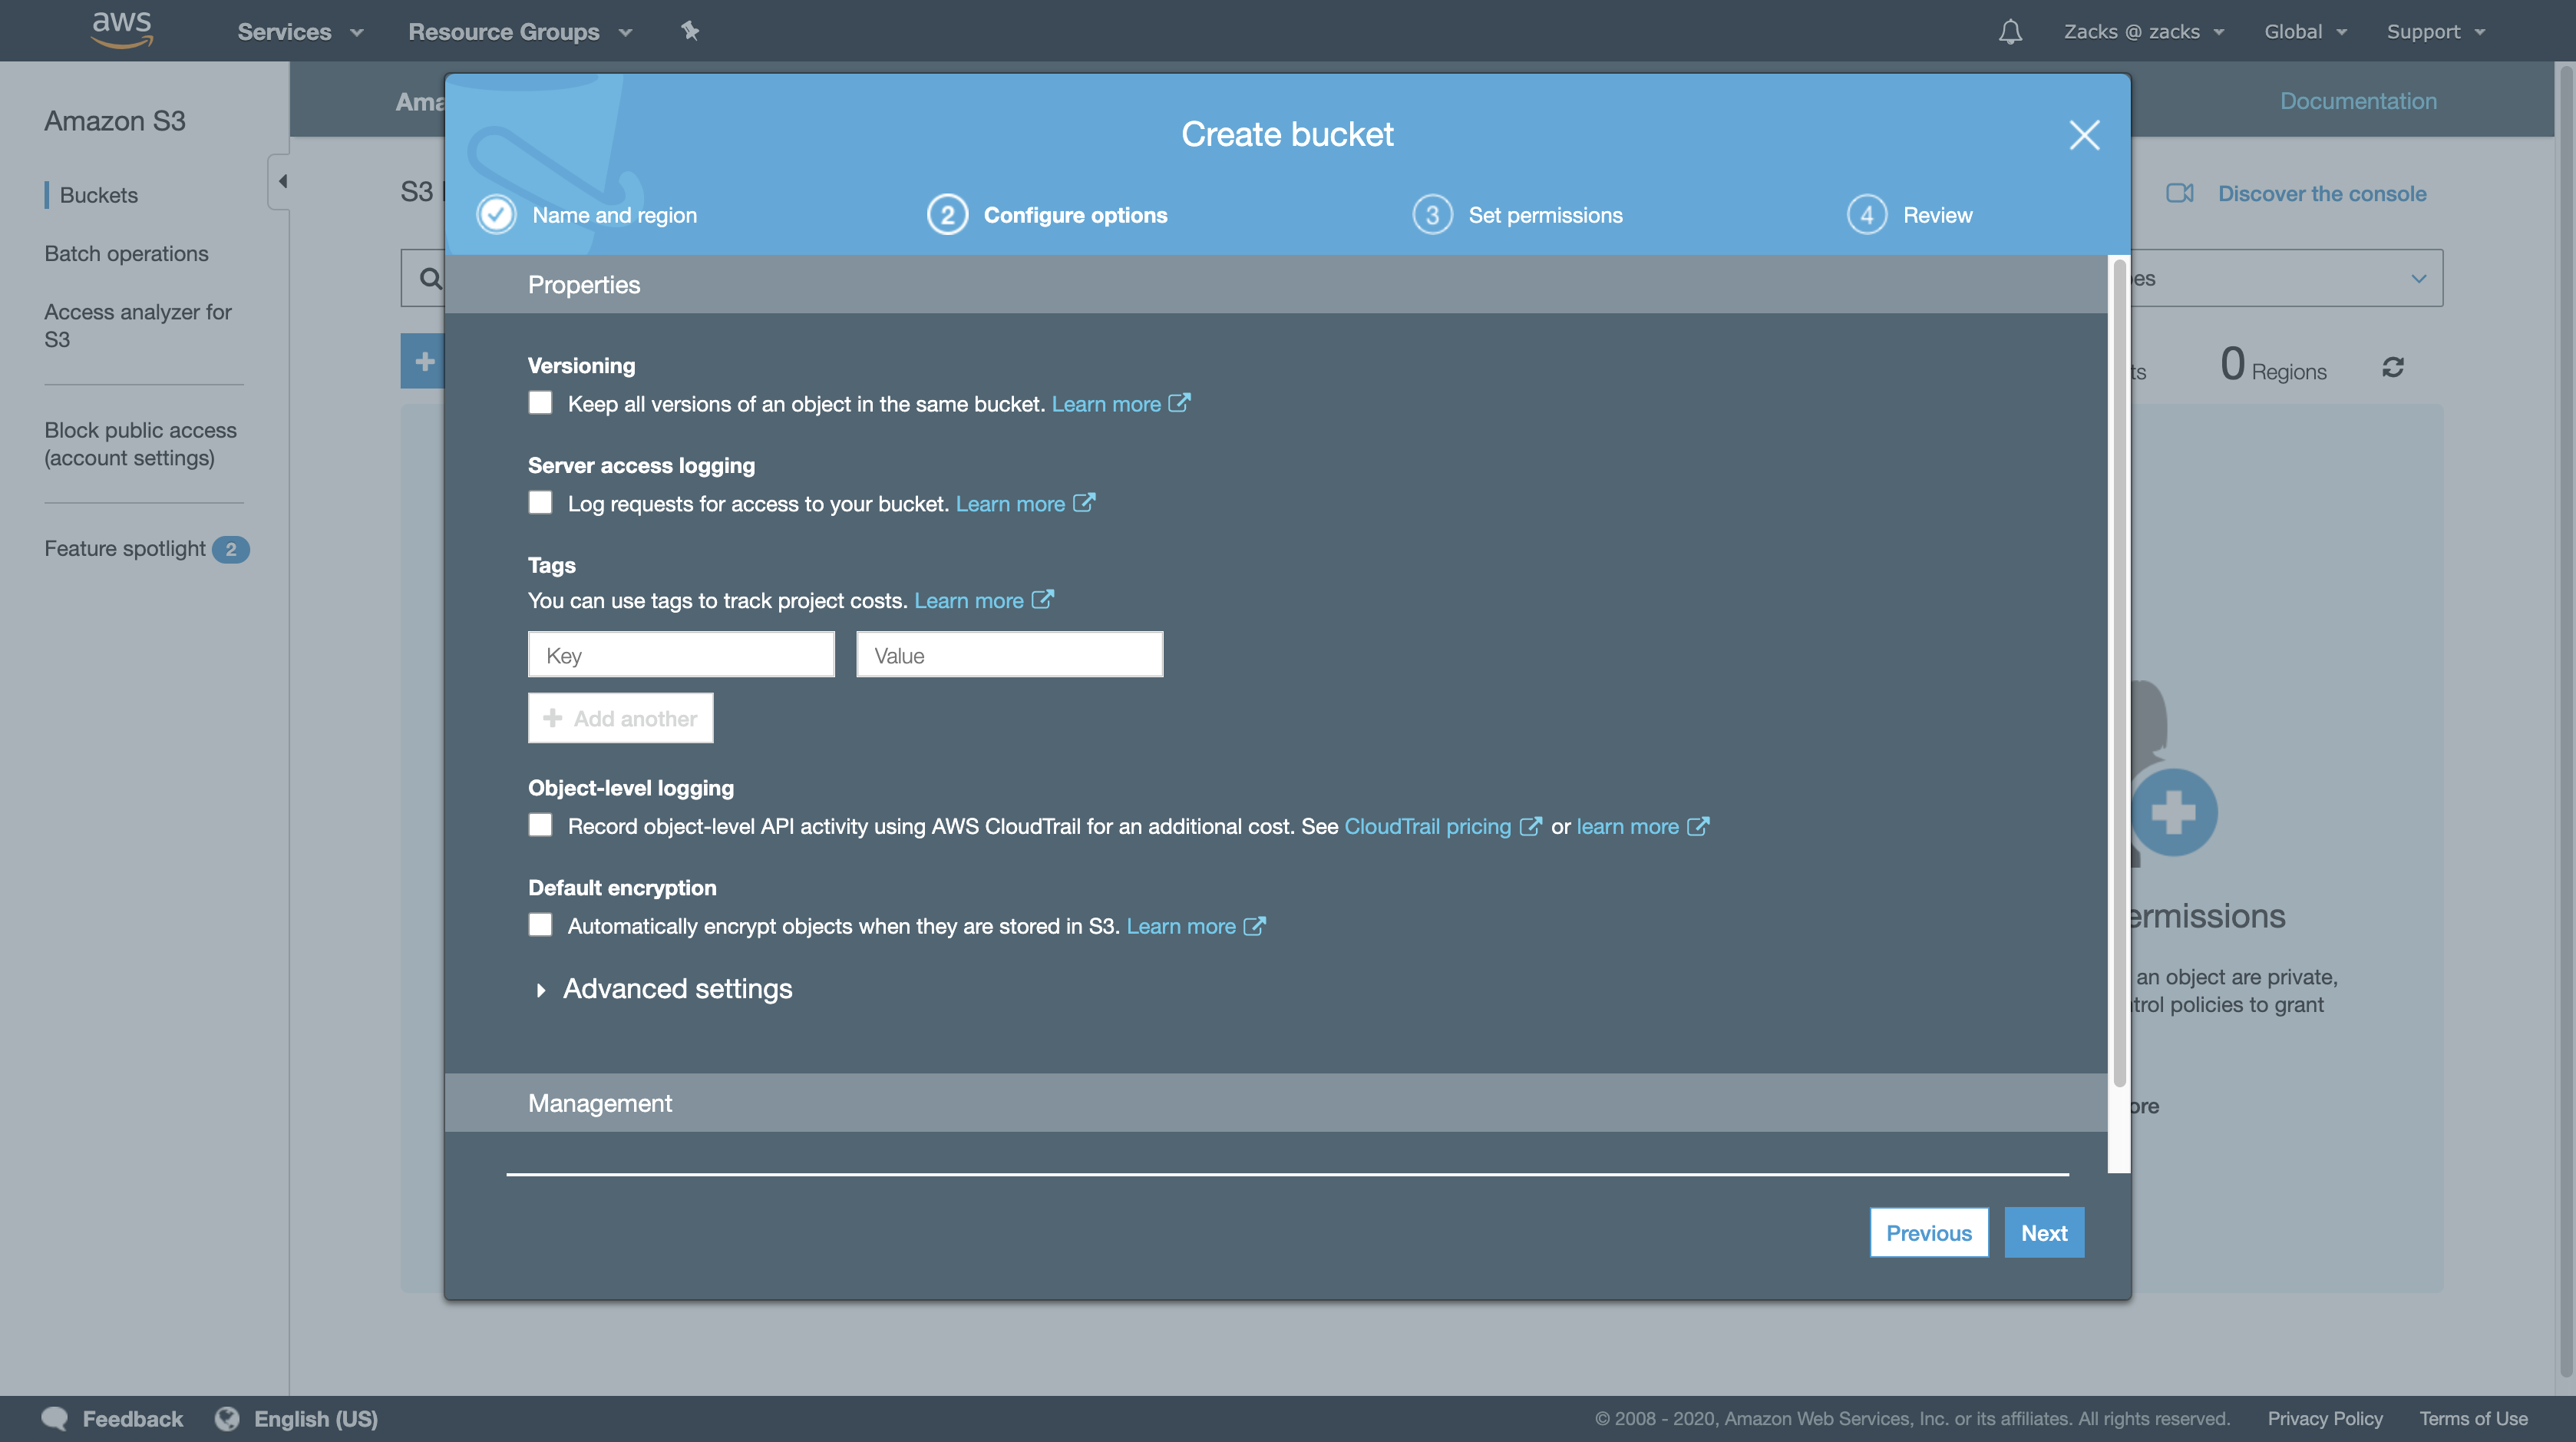Viewport: 2576px width, 1442px height.
Task: Click the pin shortcuts icon in navbar
Action: click(690, 31)
